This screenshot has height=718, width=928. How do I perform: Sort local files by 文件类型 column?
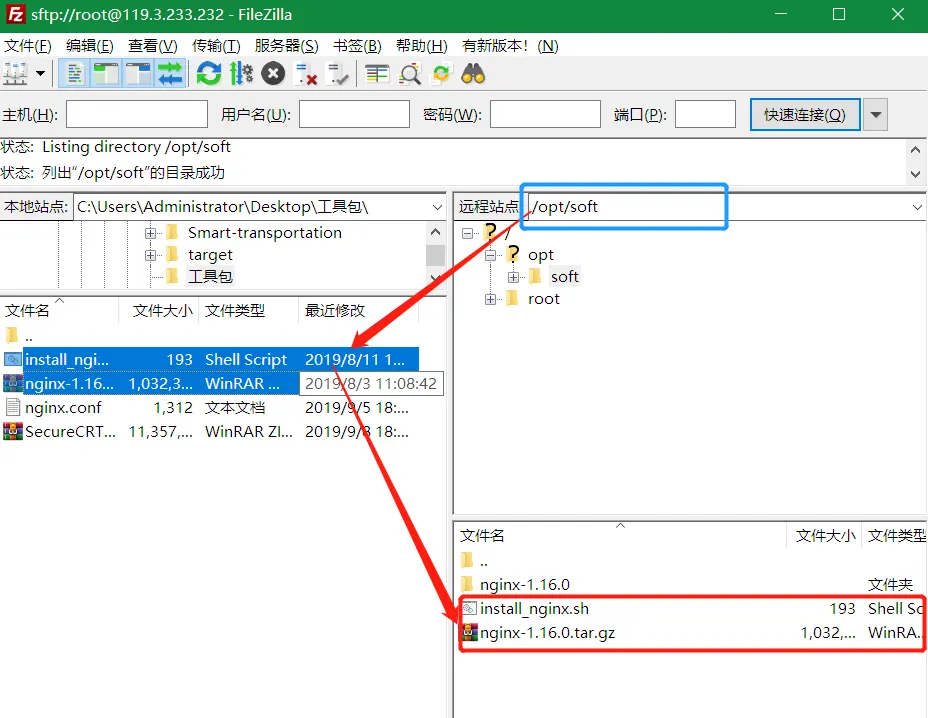[x=249, y=311]
